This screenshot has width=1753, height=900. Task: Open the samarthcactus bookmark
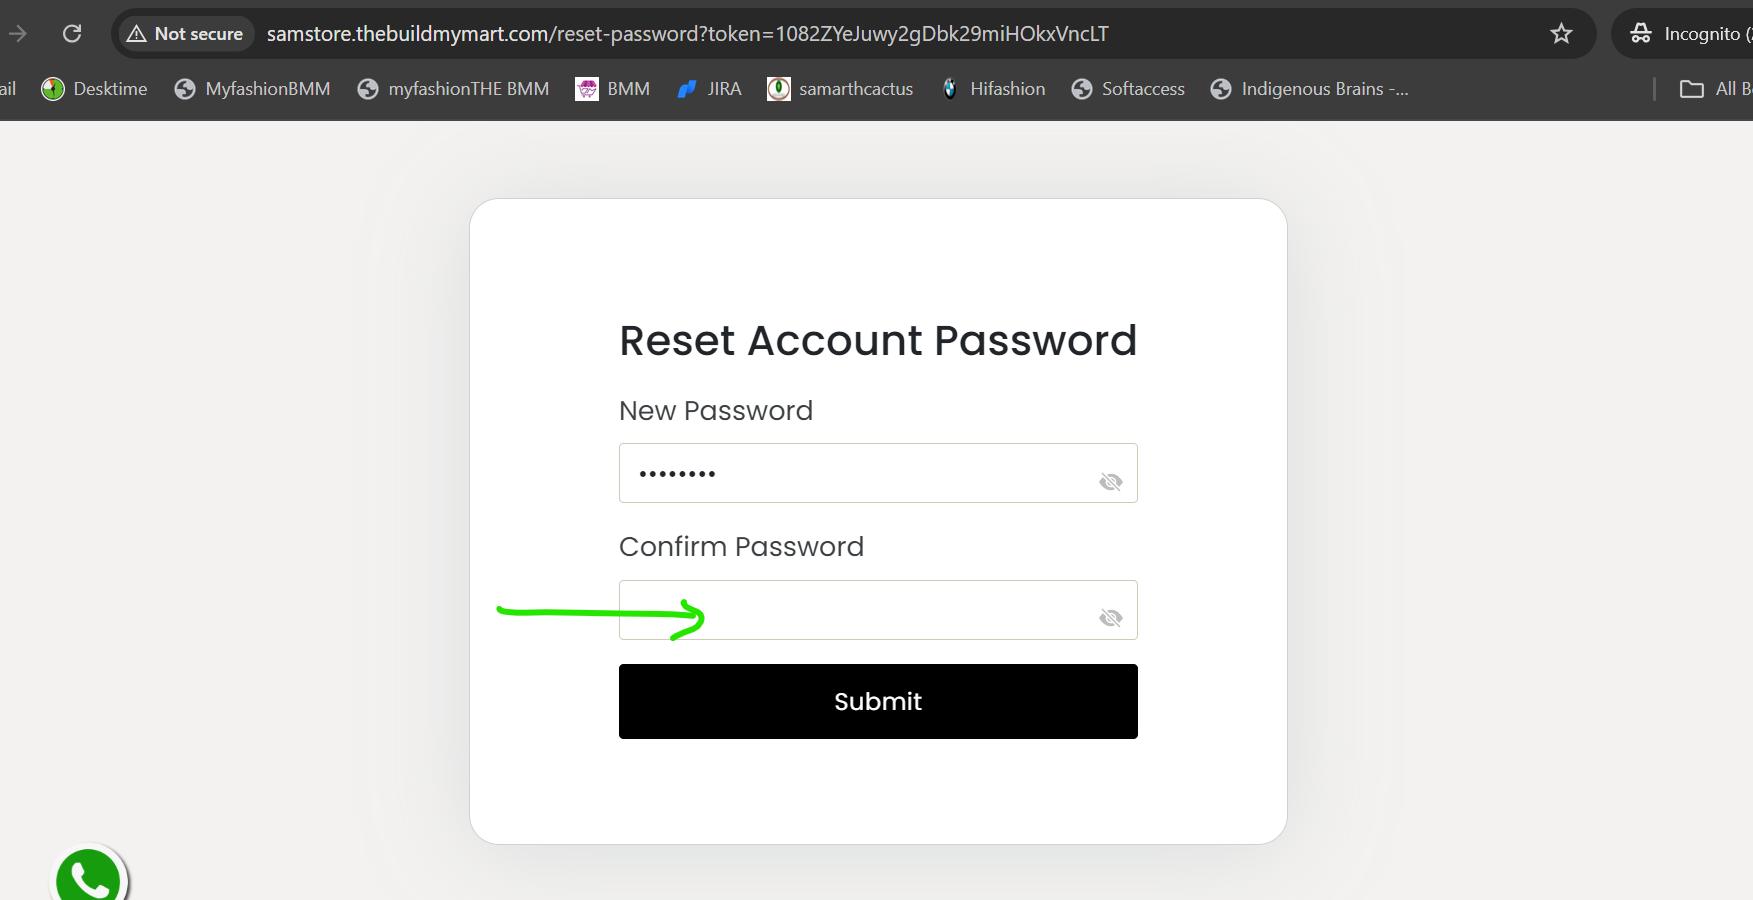(x=840, y=89)
